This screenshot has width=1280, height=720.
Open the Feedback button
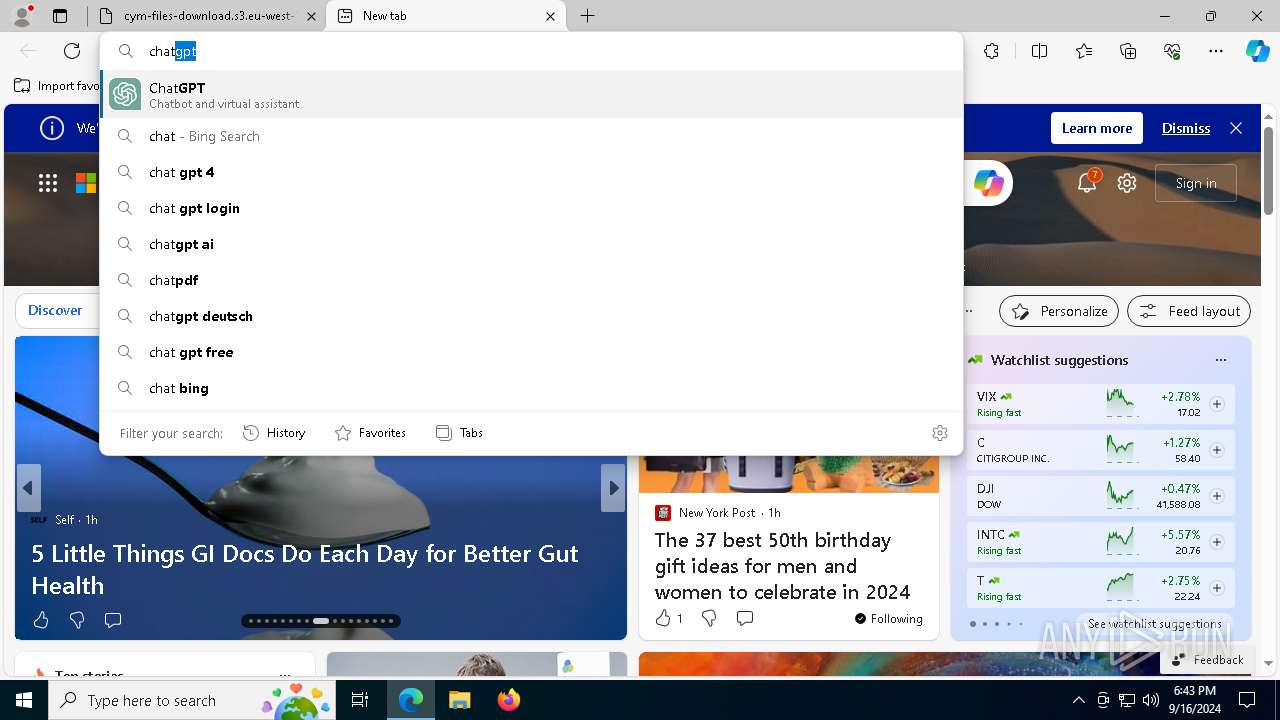point(1206,659)
